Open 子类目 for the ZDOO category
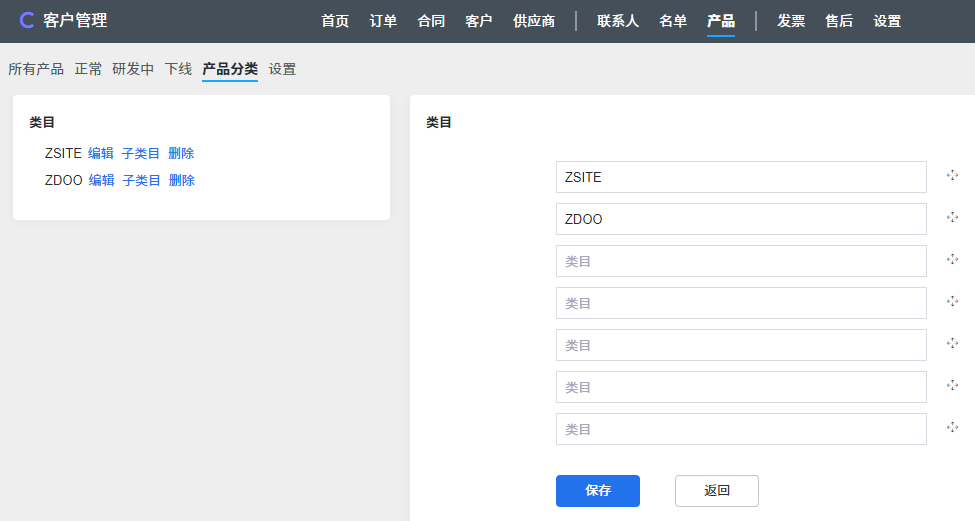The height and width of the screenshot is (521, 975). tap(142, 180)
